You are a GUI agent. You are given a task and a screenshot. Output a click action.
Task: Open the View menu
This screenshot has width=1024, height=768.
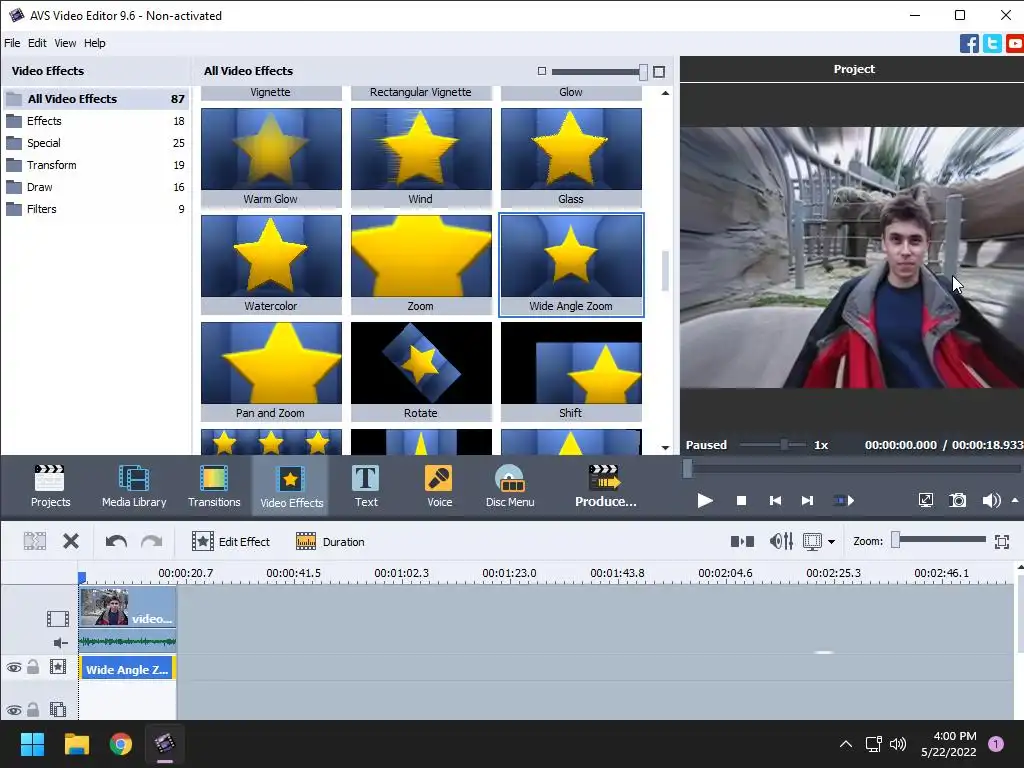coord(65,43)
